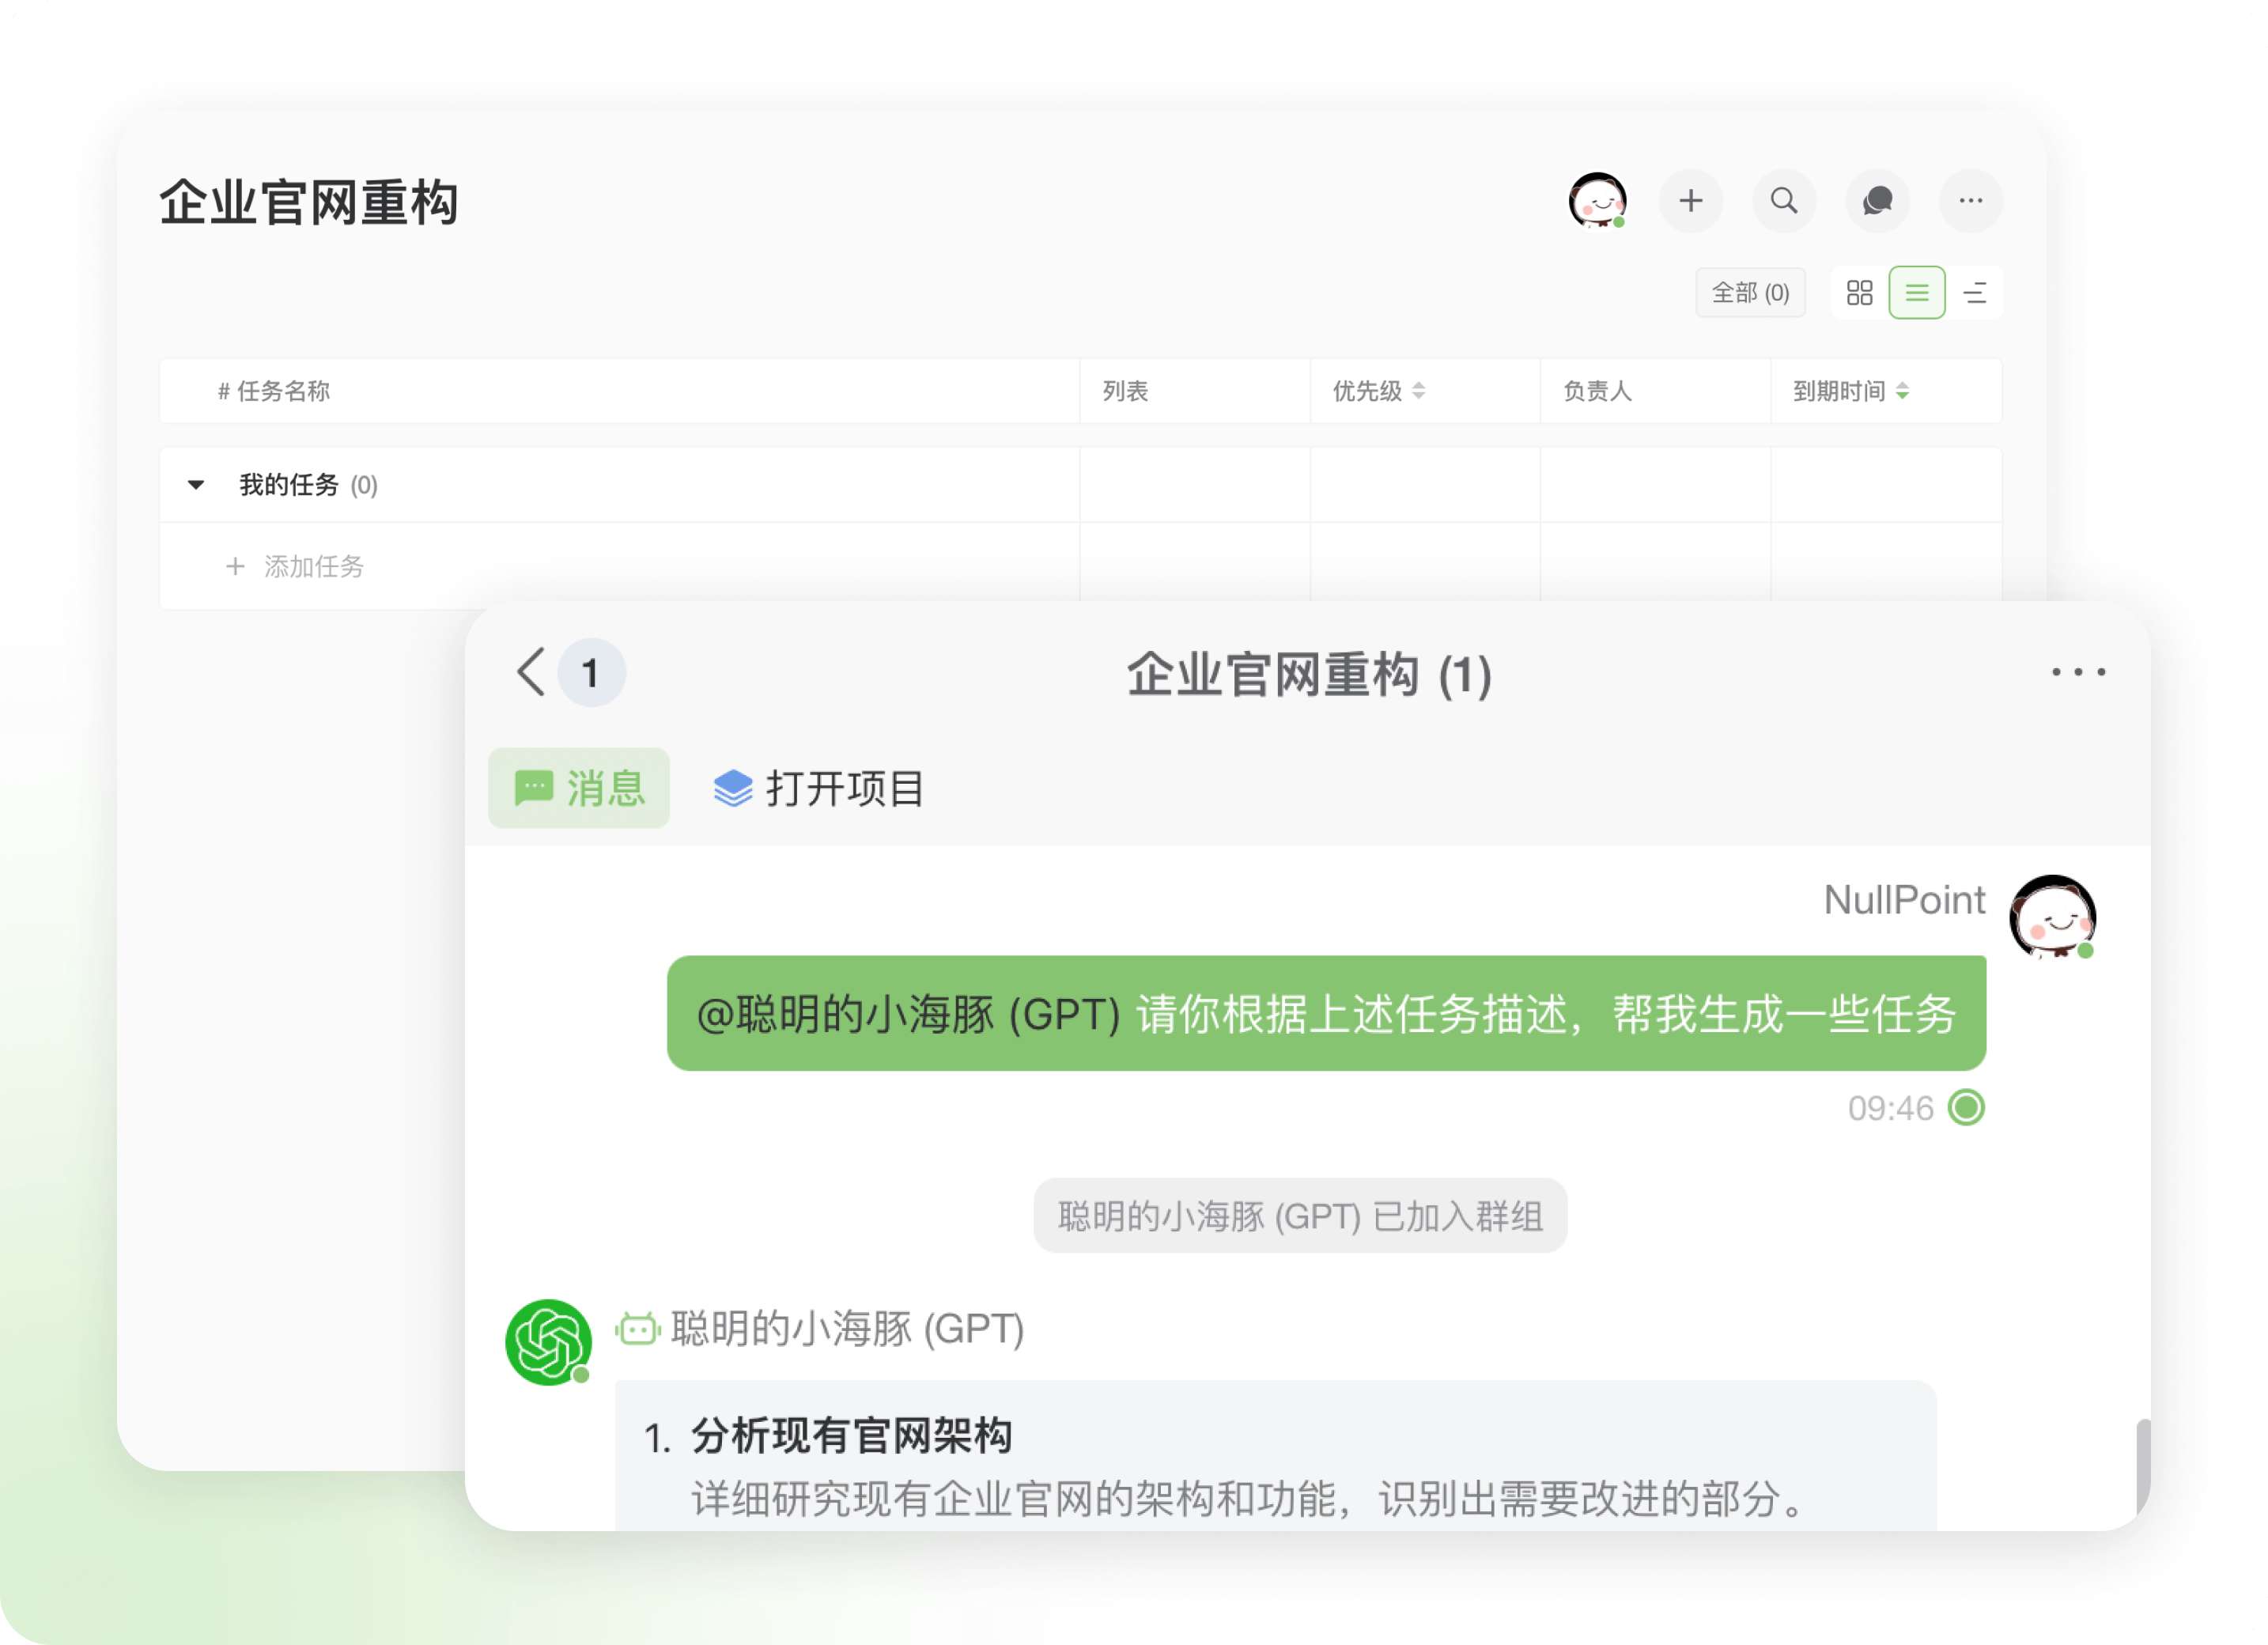Go back with chat back arrow
Screen dimensions: 2268x1645
[x=531, y=672]
